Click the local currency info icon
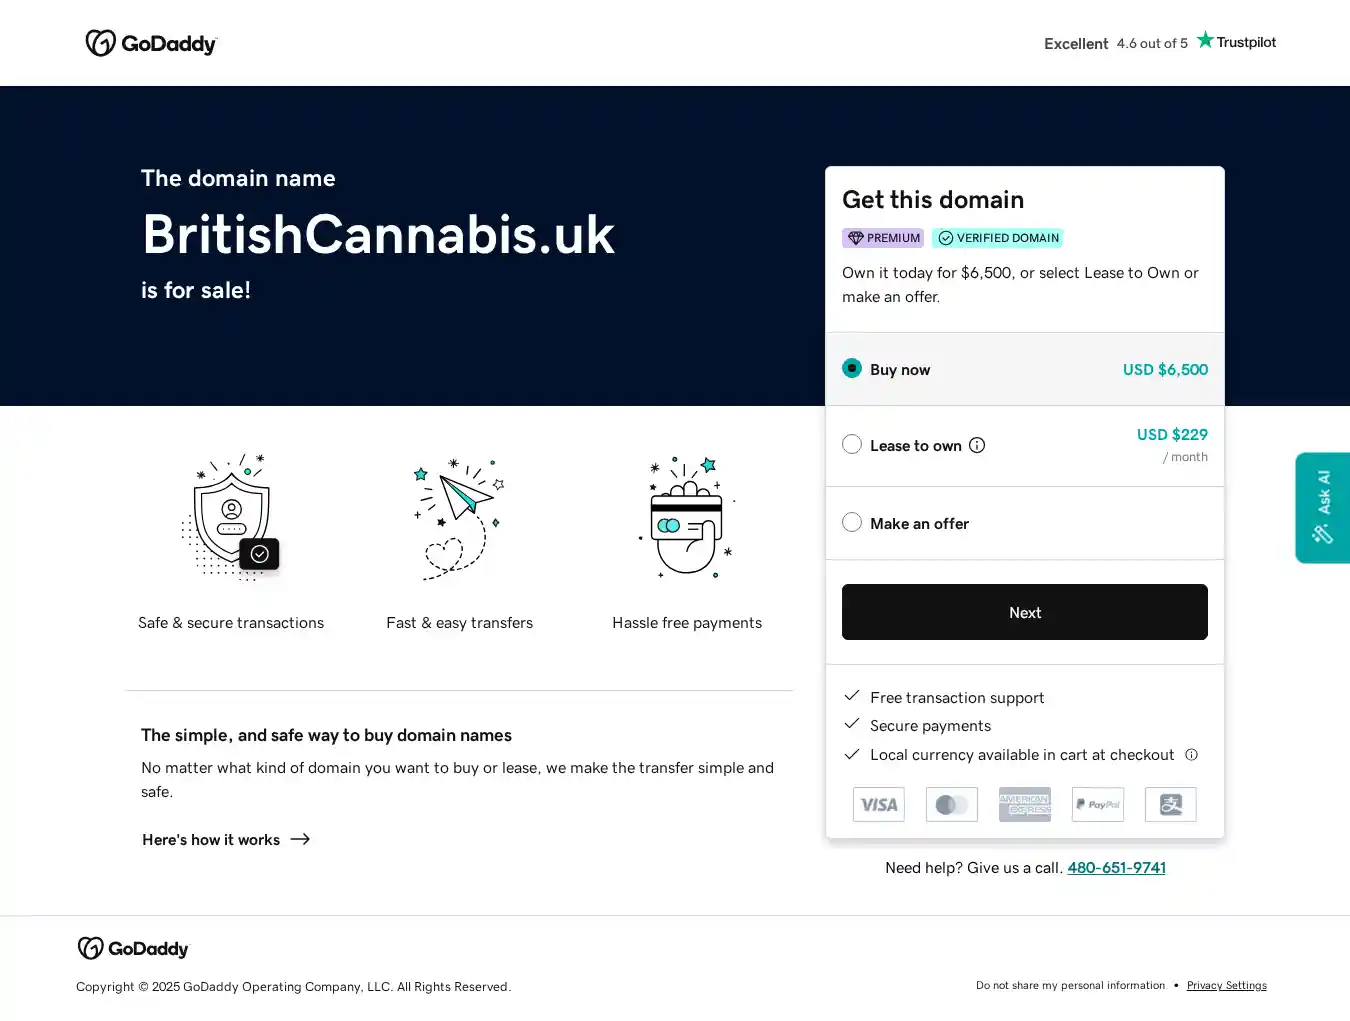 coord(1191,755)
